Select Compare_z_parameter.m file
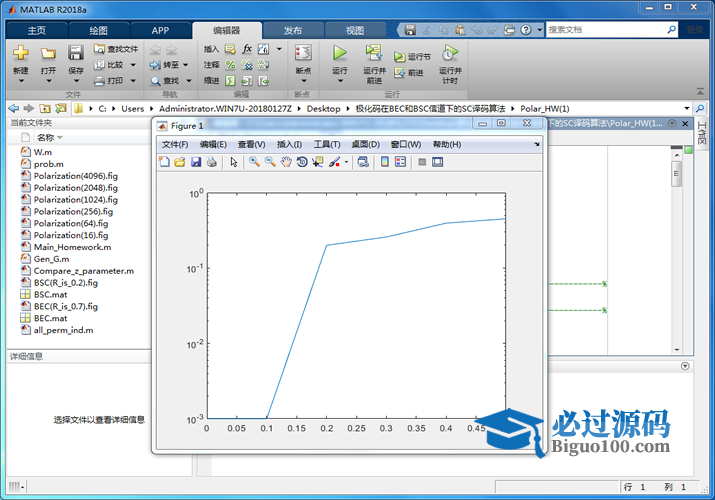The image size is (715, 500). [83, 271]
